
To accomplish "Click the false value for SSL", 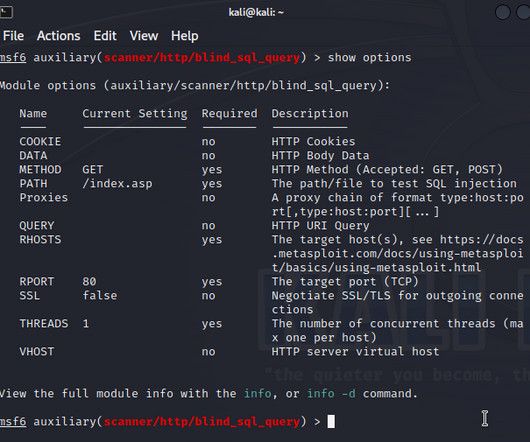I will coord(100,295).
